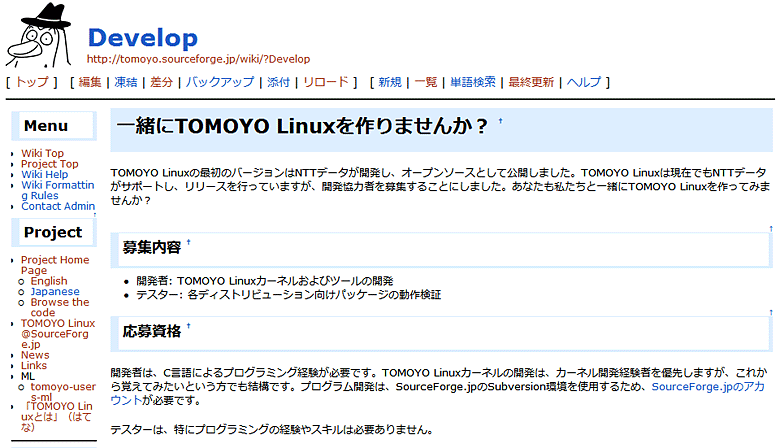Click anchor icon next to 募集内容 heading
780x448 pixels.
pos(189,242)
